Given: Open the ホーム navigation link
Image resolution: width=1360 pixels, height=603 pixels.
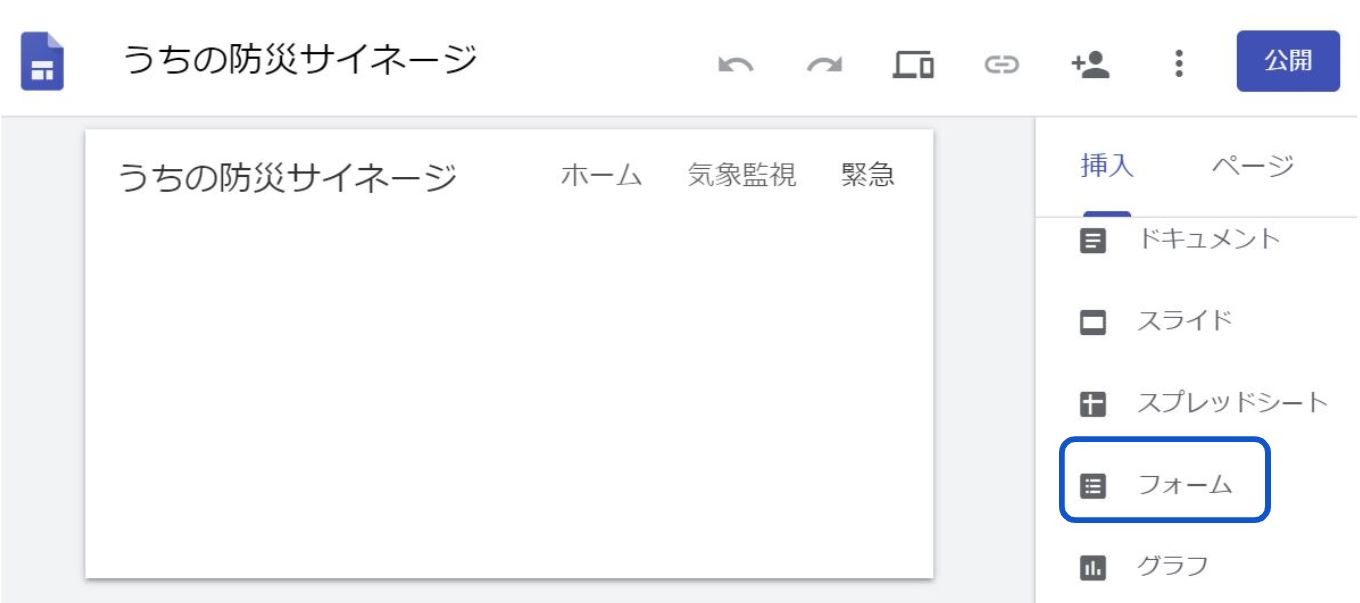Looking at the screenshot, I should tap(601, 176).
